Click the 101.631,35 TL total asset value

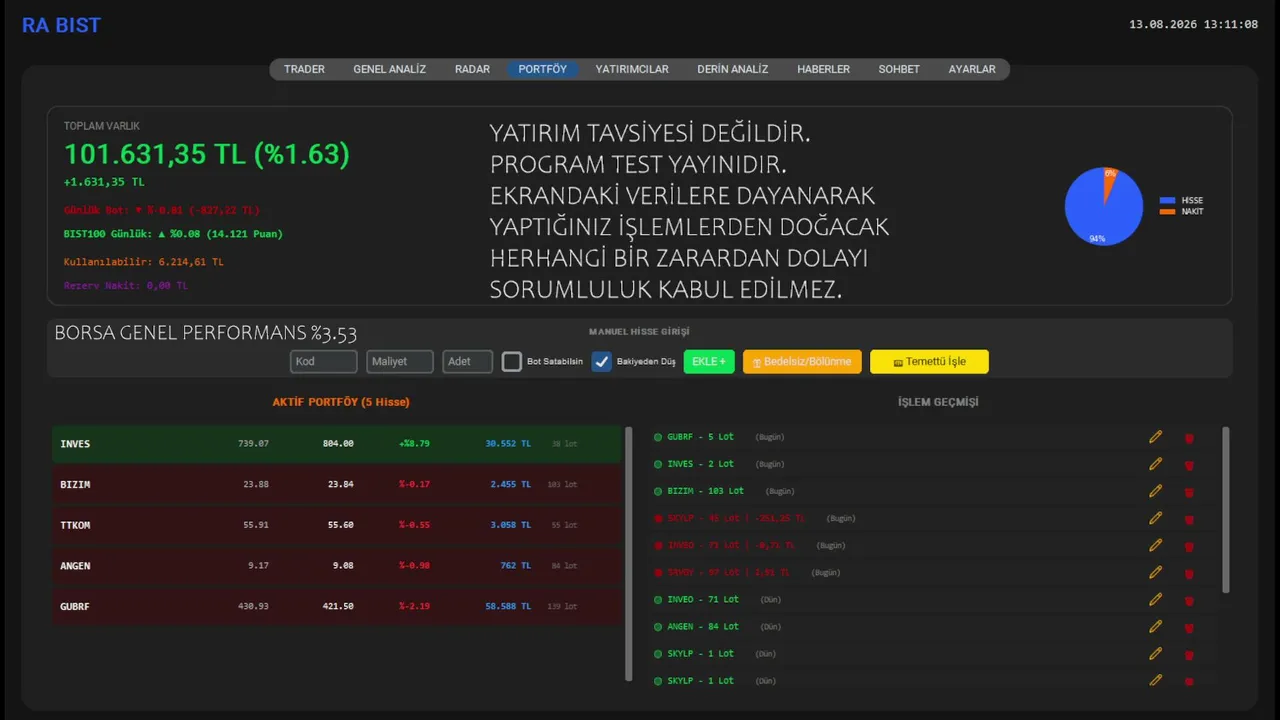(x=207, y=154)
